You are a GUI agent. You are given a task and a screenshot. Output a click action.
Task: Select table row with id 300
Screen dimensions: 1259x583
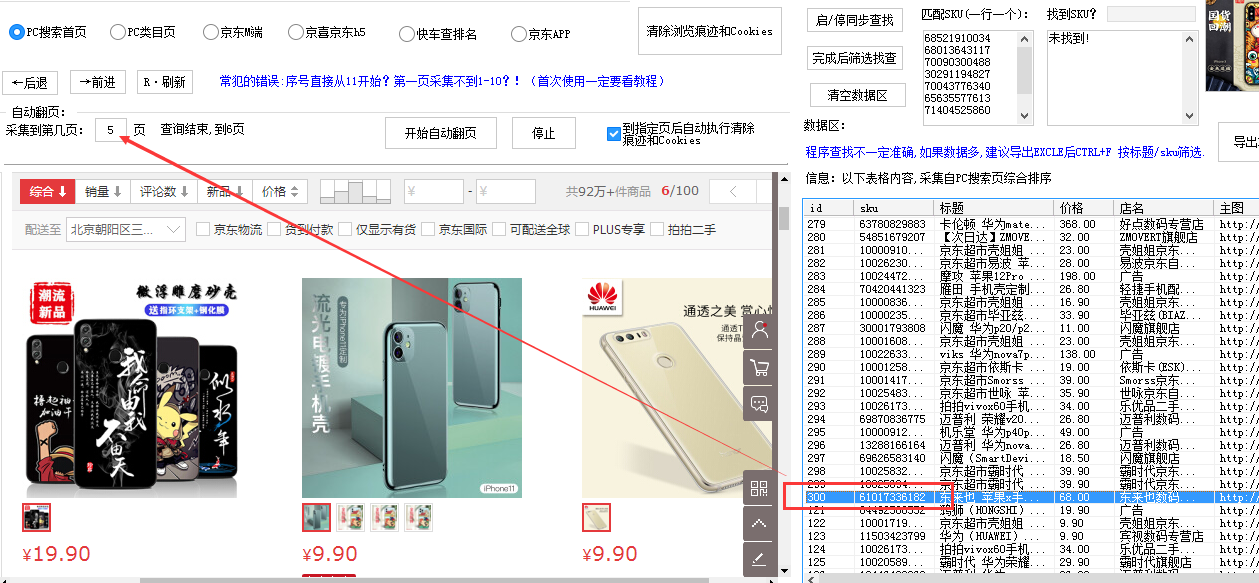click(1030, 497)
